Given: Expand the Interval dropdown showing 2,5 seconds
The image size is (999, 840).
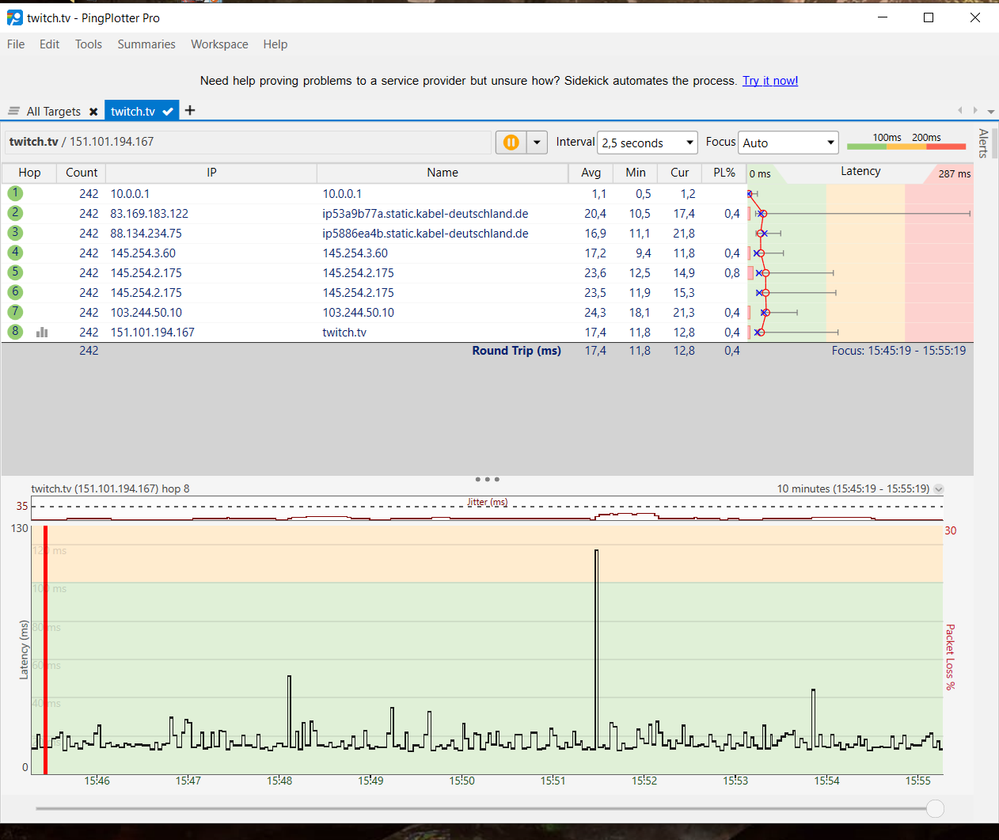Looking at the screenshot, I should coord(647,143).
